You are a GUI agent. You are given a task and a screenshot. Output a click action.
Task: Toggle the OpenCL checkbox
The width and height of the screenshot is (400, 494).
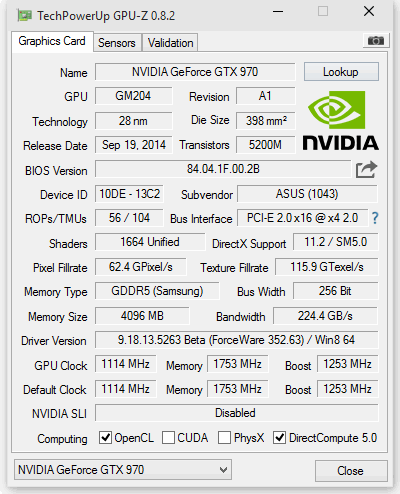[x=105, y=437]
